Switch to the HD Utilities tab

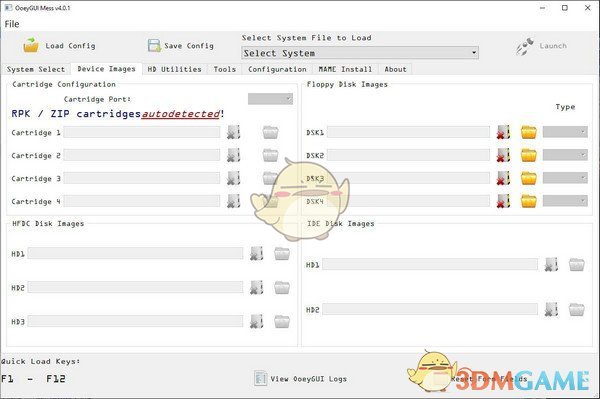pos(174,69)
